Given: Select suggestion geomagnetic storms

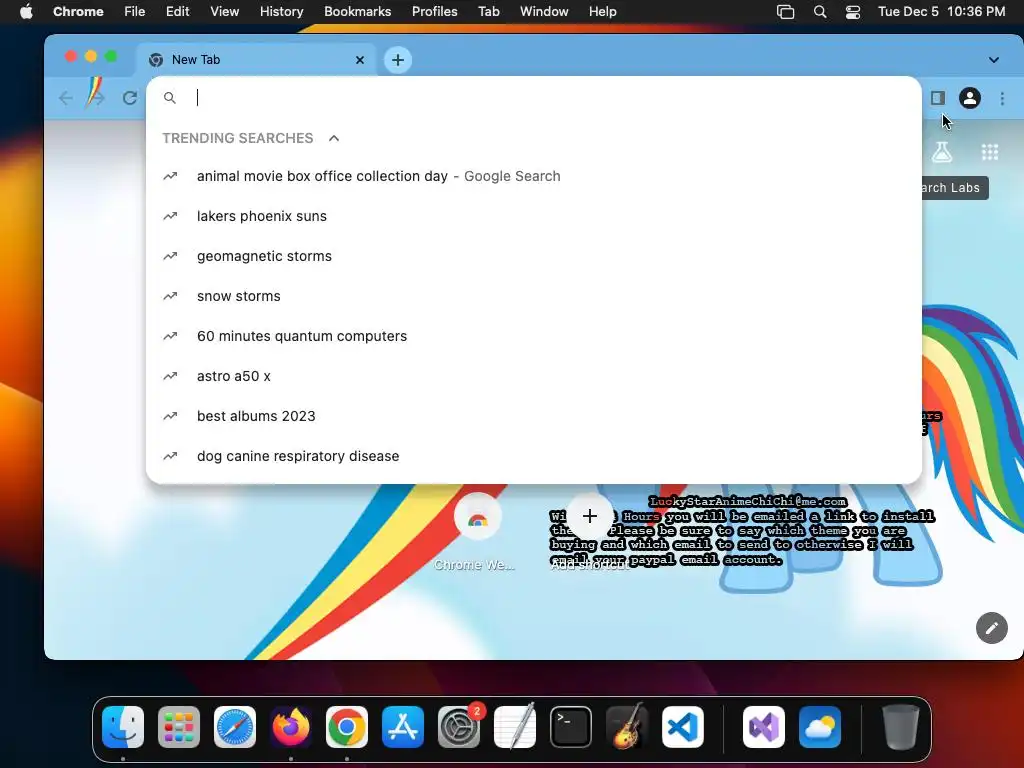Looking at the screenshot, I should click(534, 256).
